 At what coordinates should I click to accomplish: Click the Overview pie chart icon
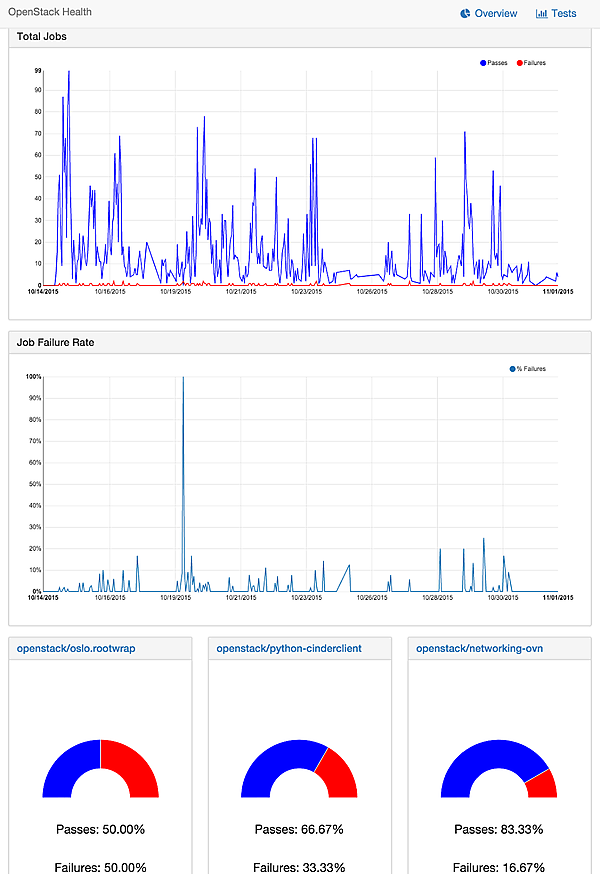pos(465,13)
